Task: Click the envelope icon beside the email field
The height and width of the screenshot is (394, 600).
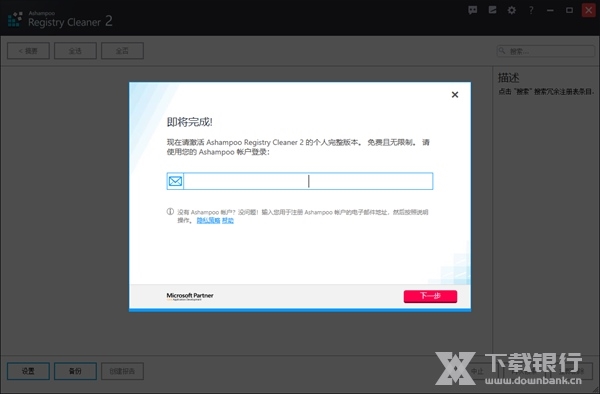Action: (x=175, y=181)
